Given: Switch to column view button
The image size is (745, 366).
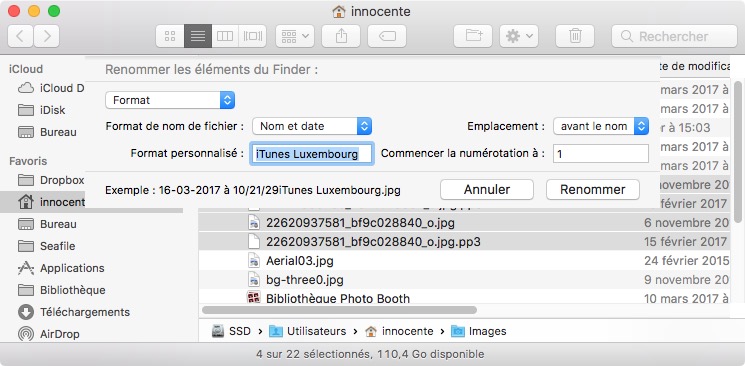Looking at the screenshot, I should (x=225, y=36).
